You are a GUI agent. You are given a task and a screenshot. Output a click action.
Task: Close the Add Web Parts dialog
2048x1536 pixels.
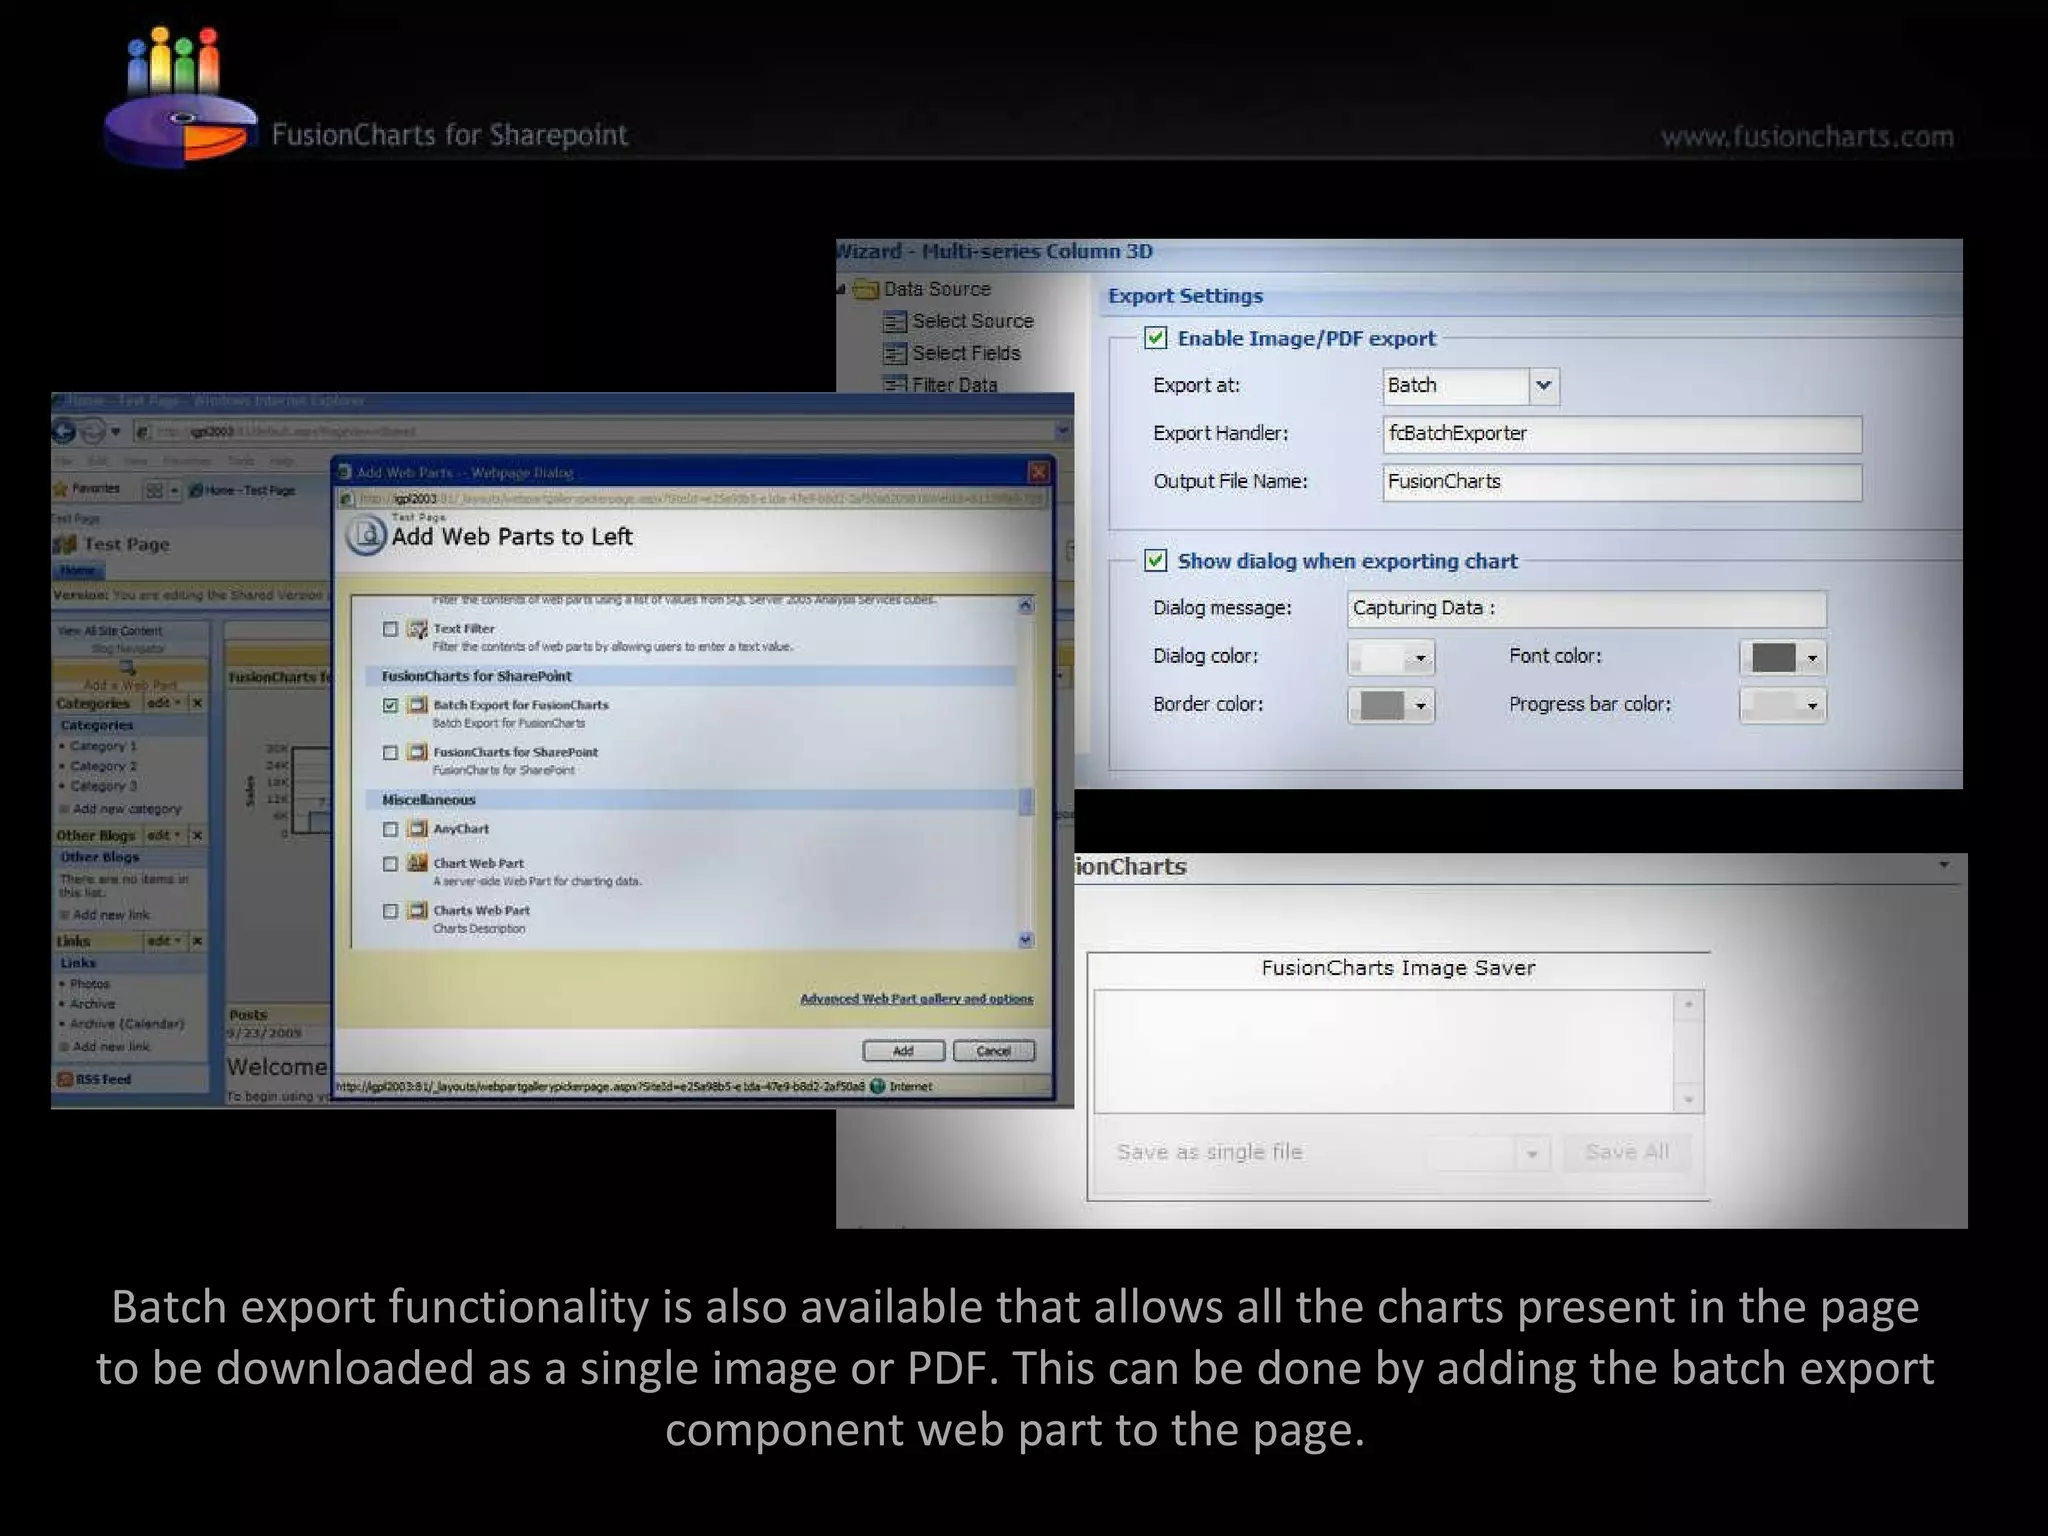[1039, 472]
